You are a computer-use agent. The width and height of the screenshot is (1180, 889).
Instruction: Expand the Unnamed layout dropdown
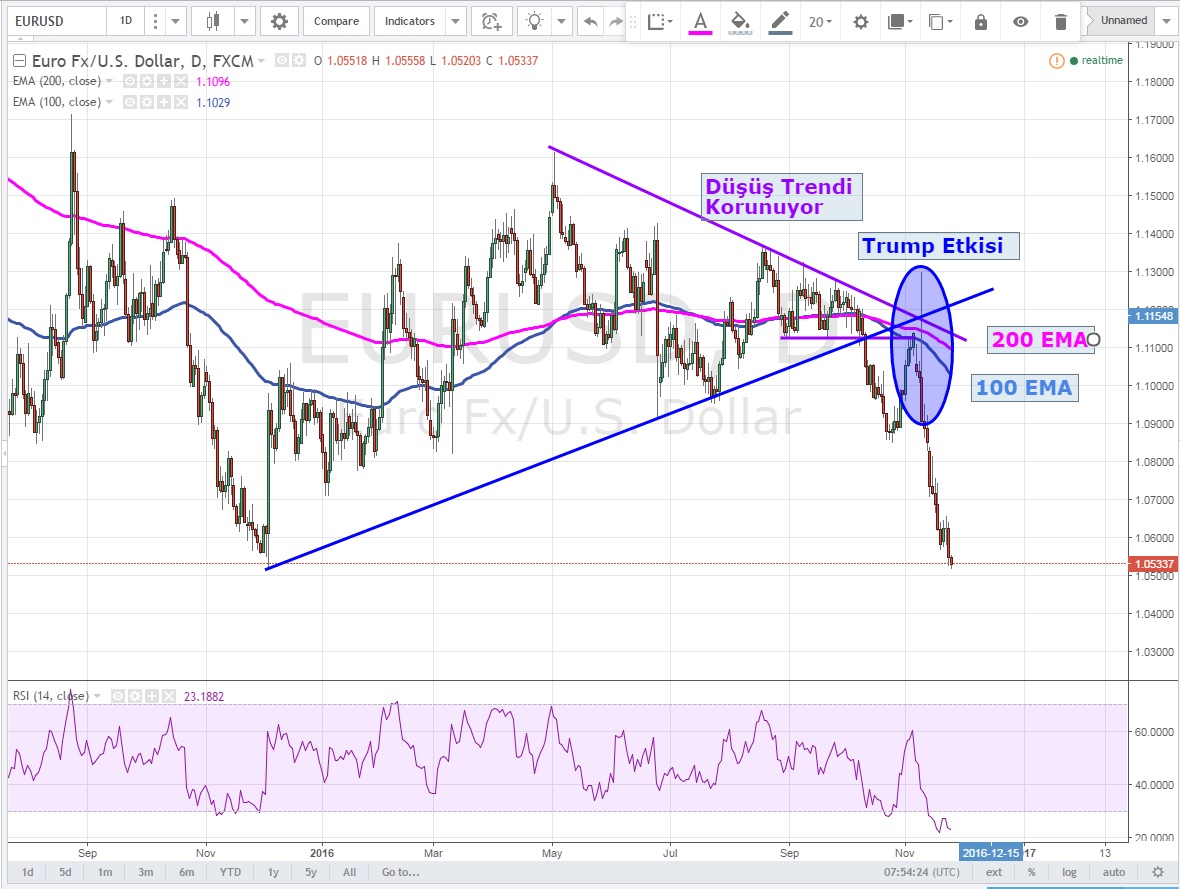pos(1165,21)
